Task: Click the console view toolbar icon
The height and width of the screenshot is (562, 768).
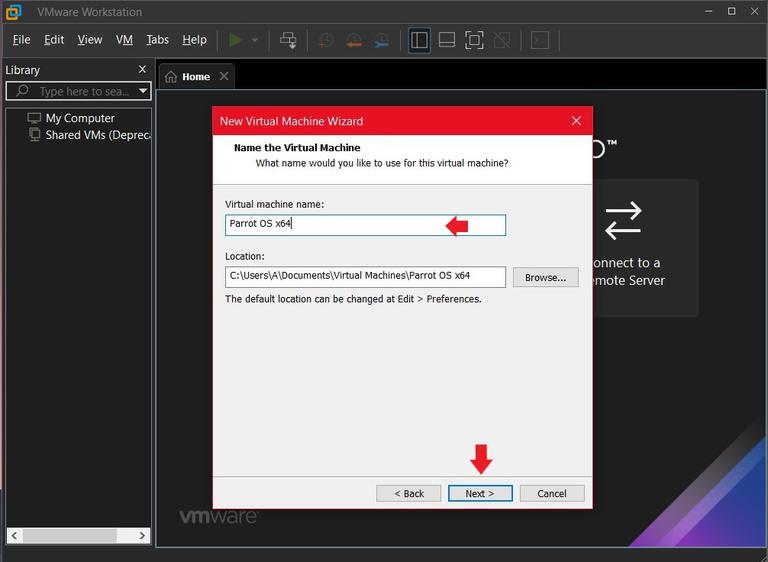Action: 540,40
